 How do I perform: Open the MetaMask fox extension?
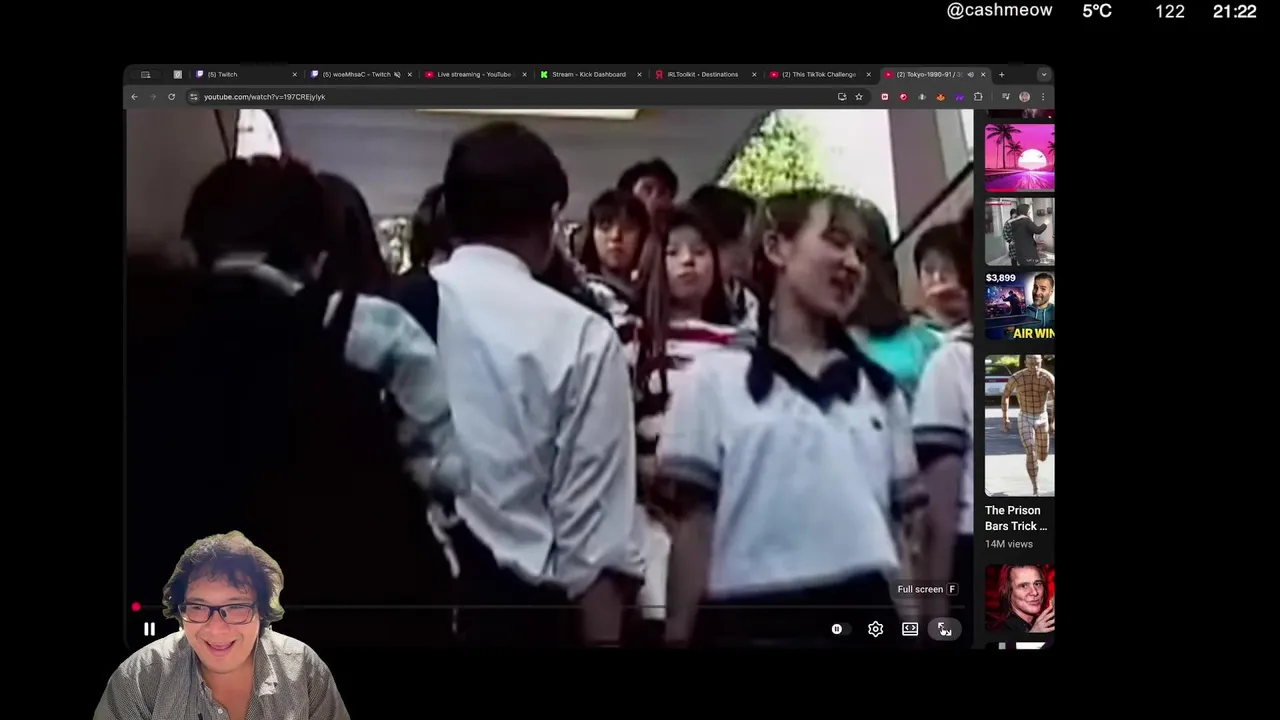click(940, 97)
